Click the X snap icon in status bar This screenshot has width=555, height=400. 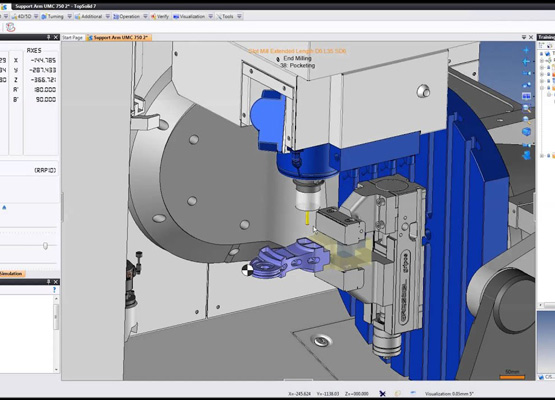coord(383,393)
